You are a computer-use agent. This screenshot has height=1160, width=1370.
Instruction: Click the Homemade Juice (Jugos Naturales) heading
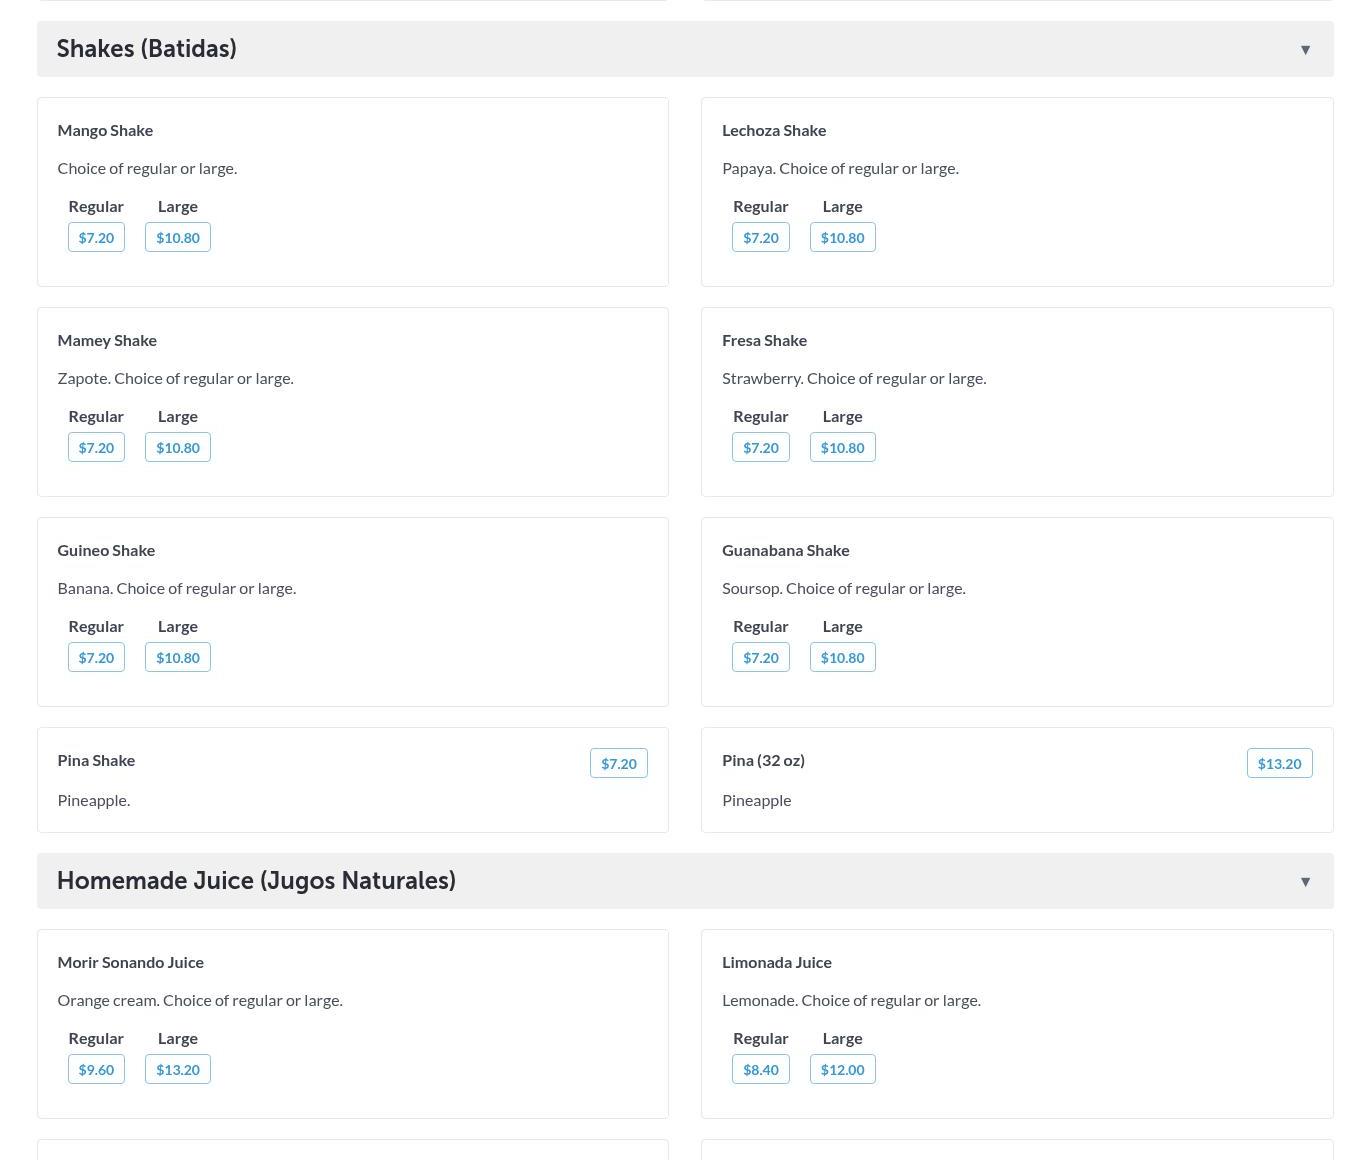[x=256, y=881]
